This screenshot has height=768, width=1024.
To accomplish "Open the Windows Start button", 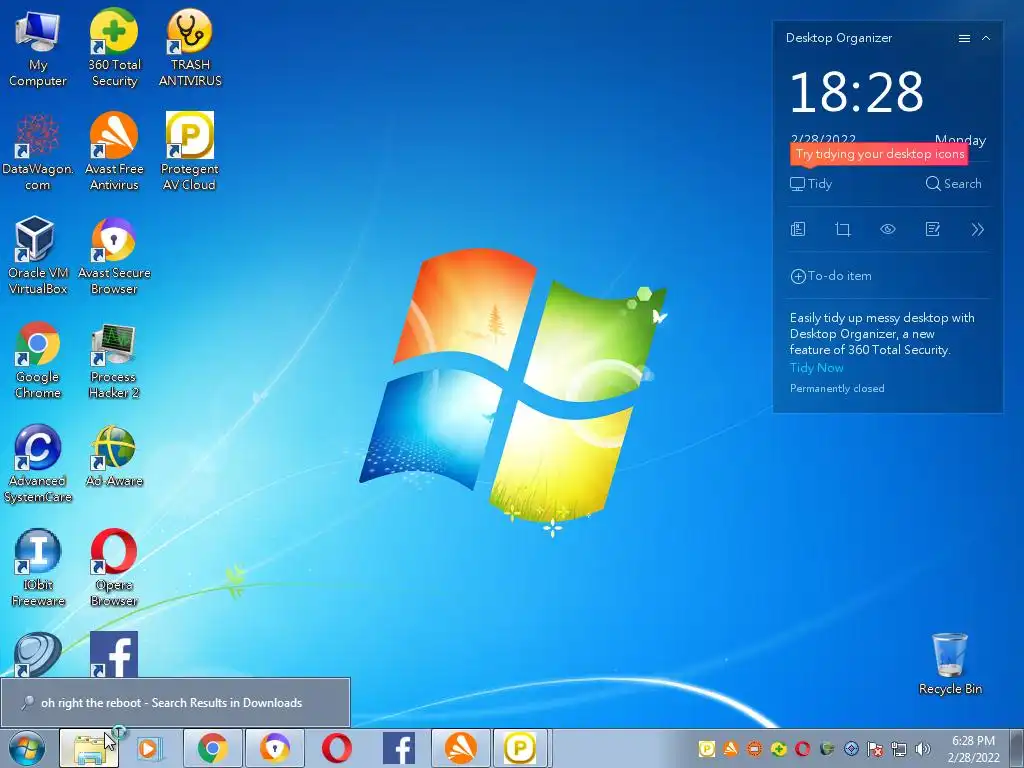I will click(27, 748).
